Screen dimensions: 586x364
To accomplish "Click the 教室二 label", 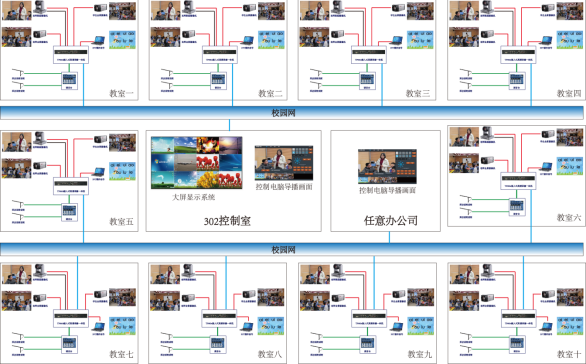I will click(270, 93).
